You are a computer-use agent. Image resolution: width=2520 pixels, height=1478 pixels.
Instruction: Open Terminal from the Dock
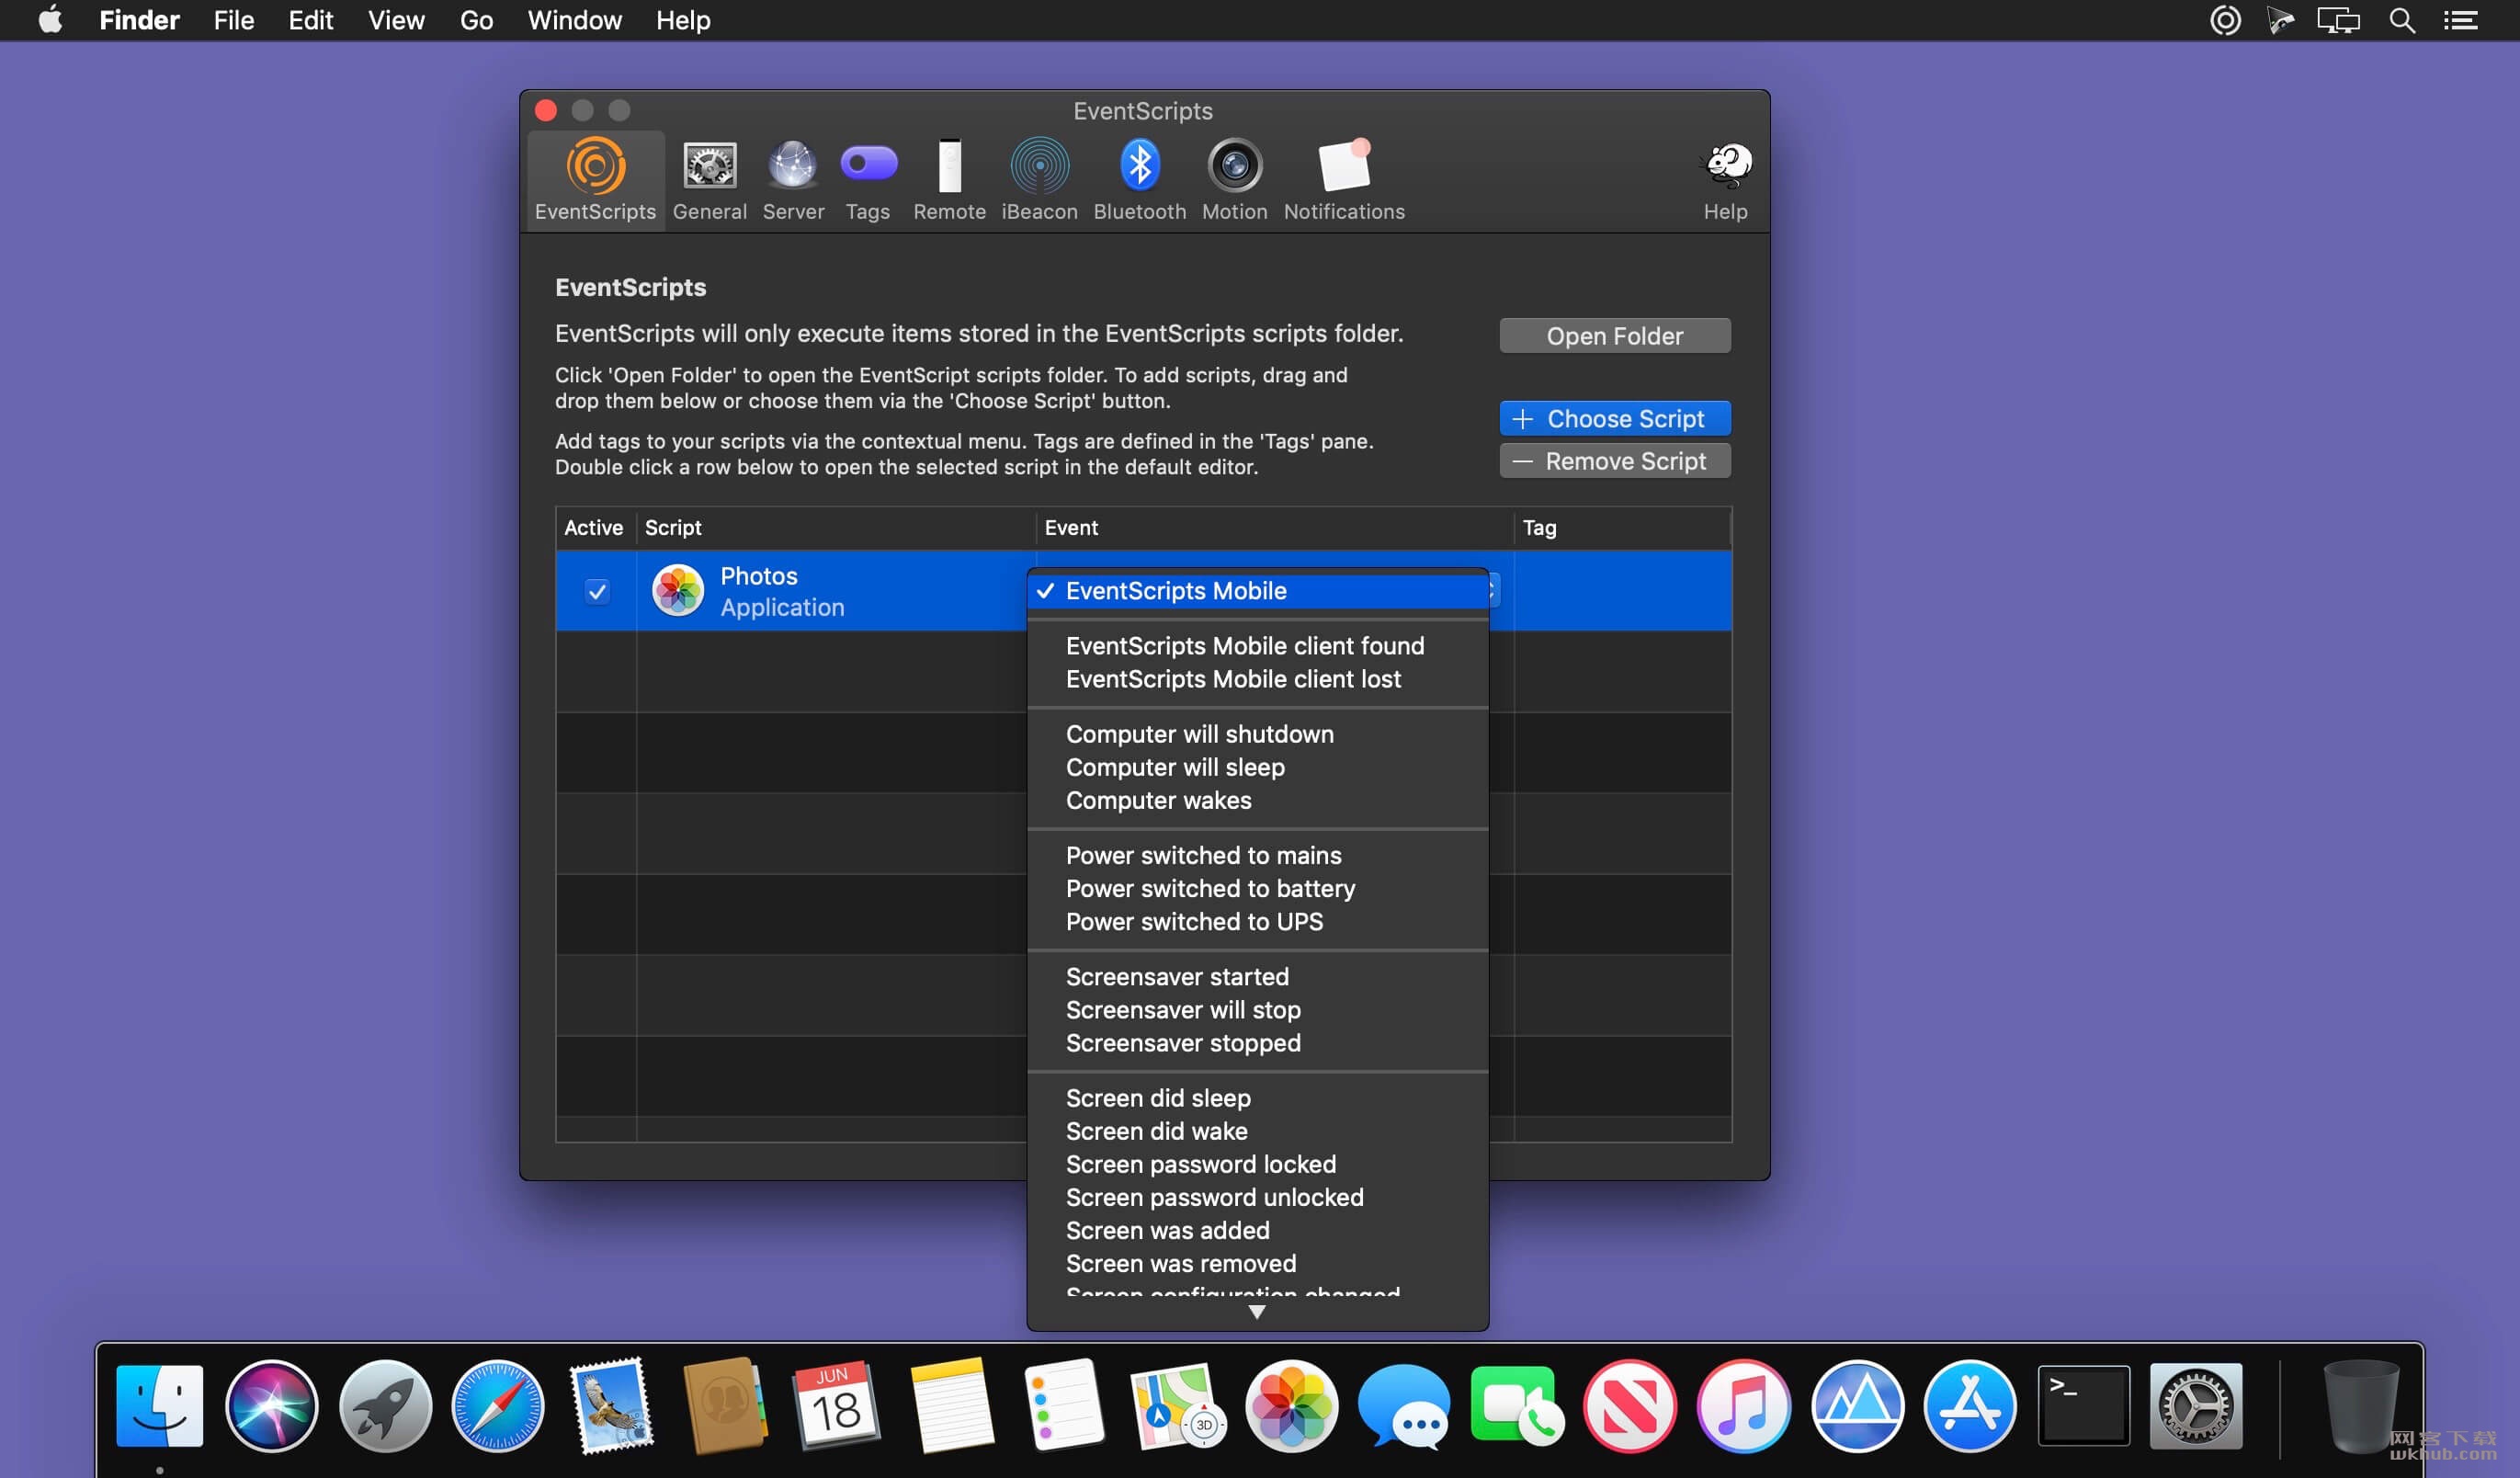pyautogui.click(x=2083, y=1405)
